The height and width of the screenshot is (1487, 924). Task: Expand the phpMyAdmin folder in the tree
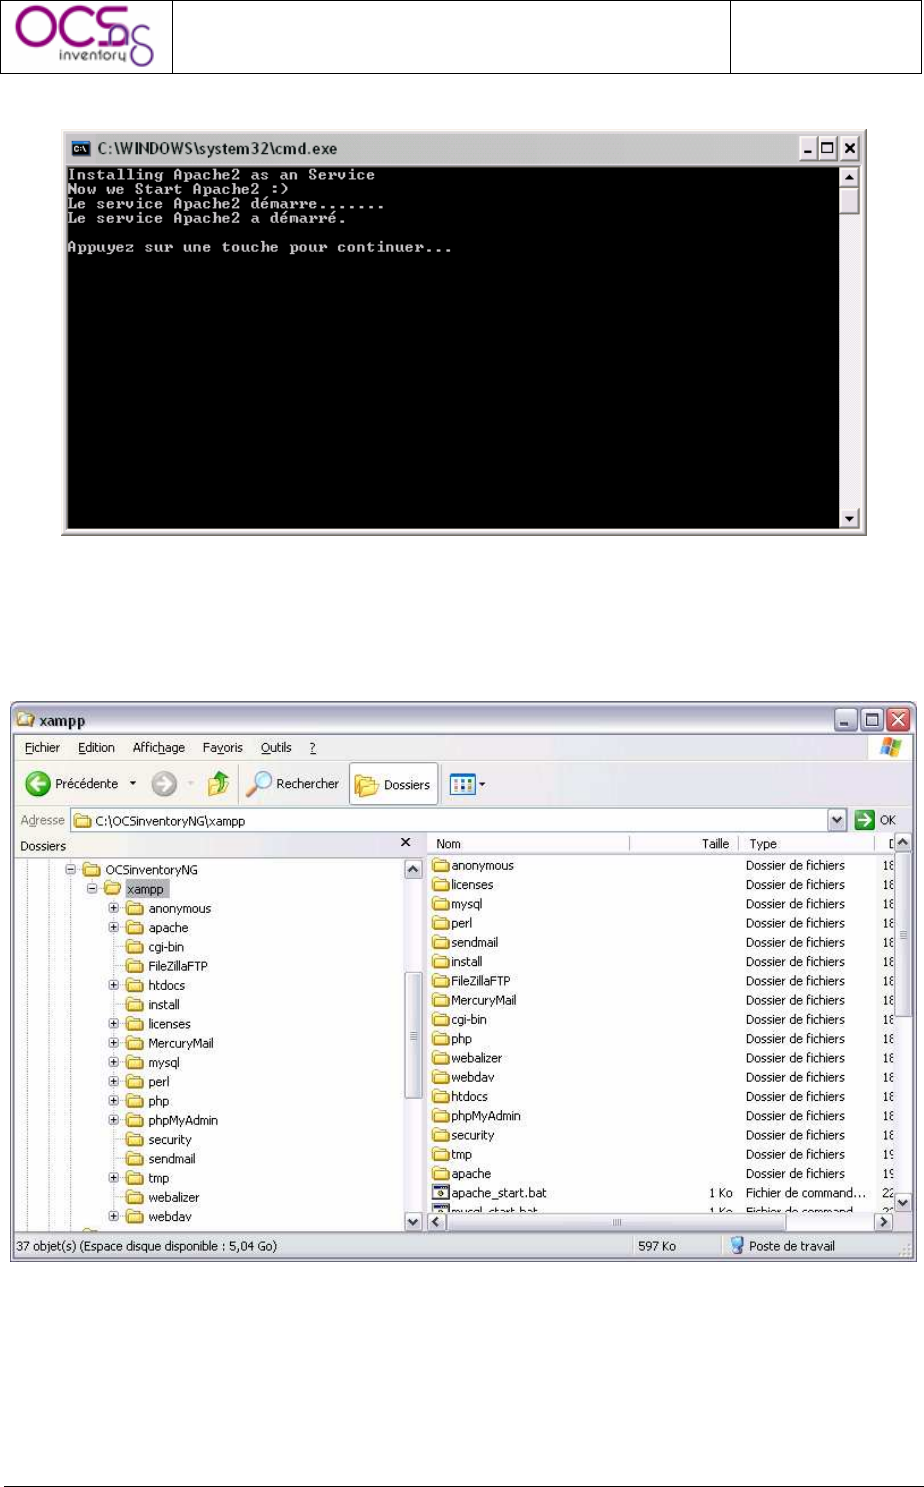(x=113, y=1120)
